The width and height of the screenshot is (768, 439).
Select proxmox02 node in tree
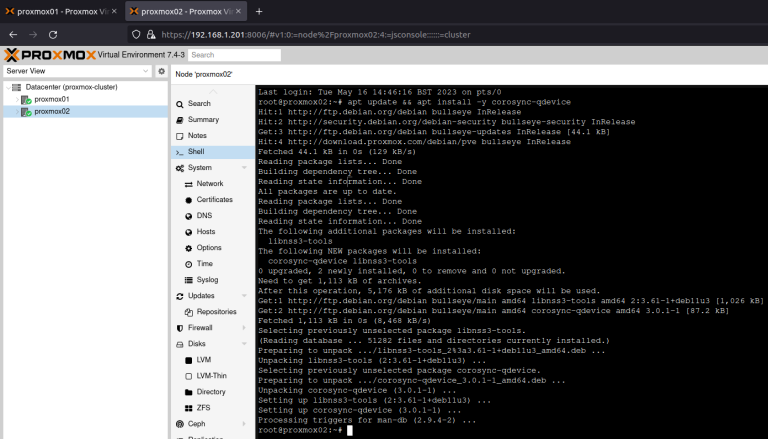pyautogui.click(x=52, y=112)
